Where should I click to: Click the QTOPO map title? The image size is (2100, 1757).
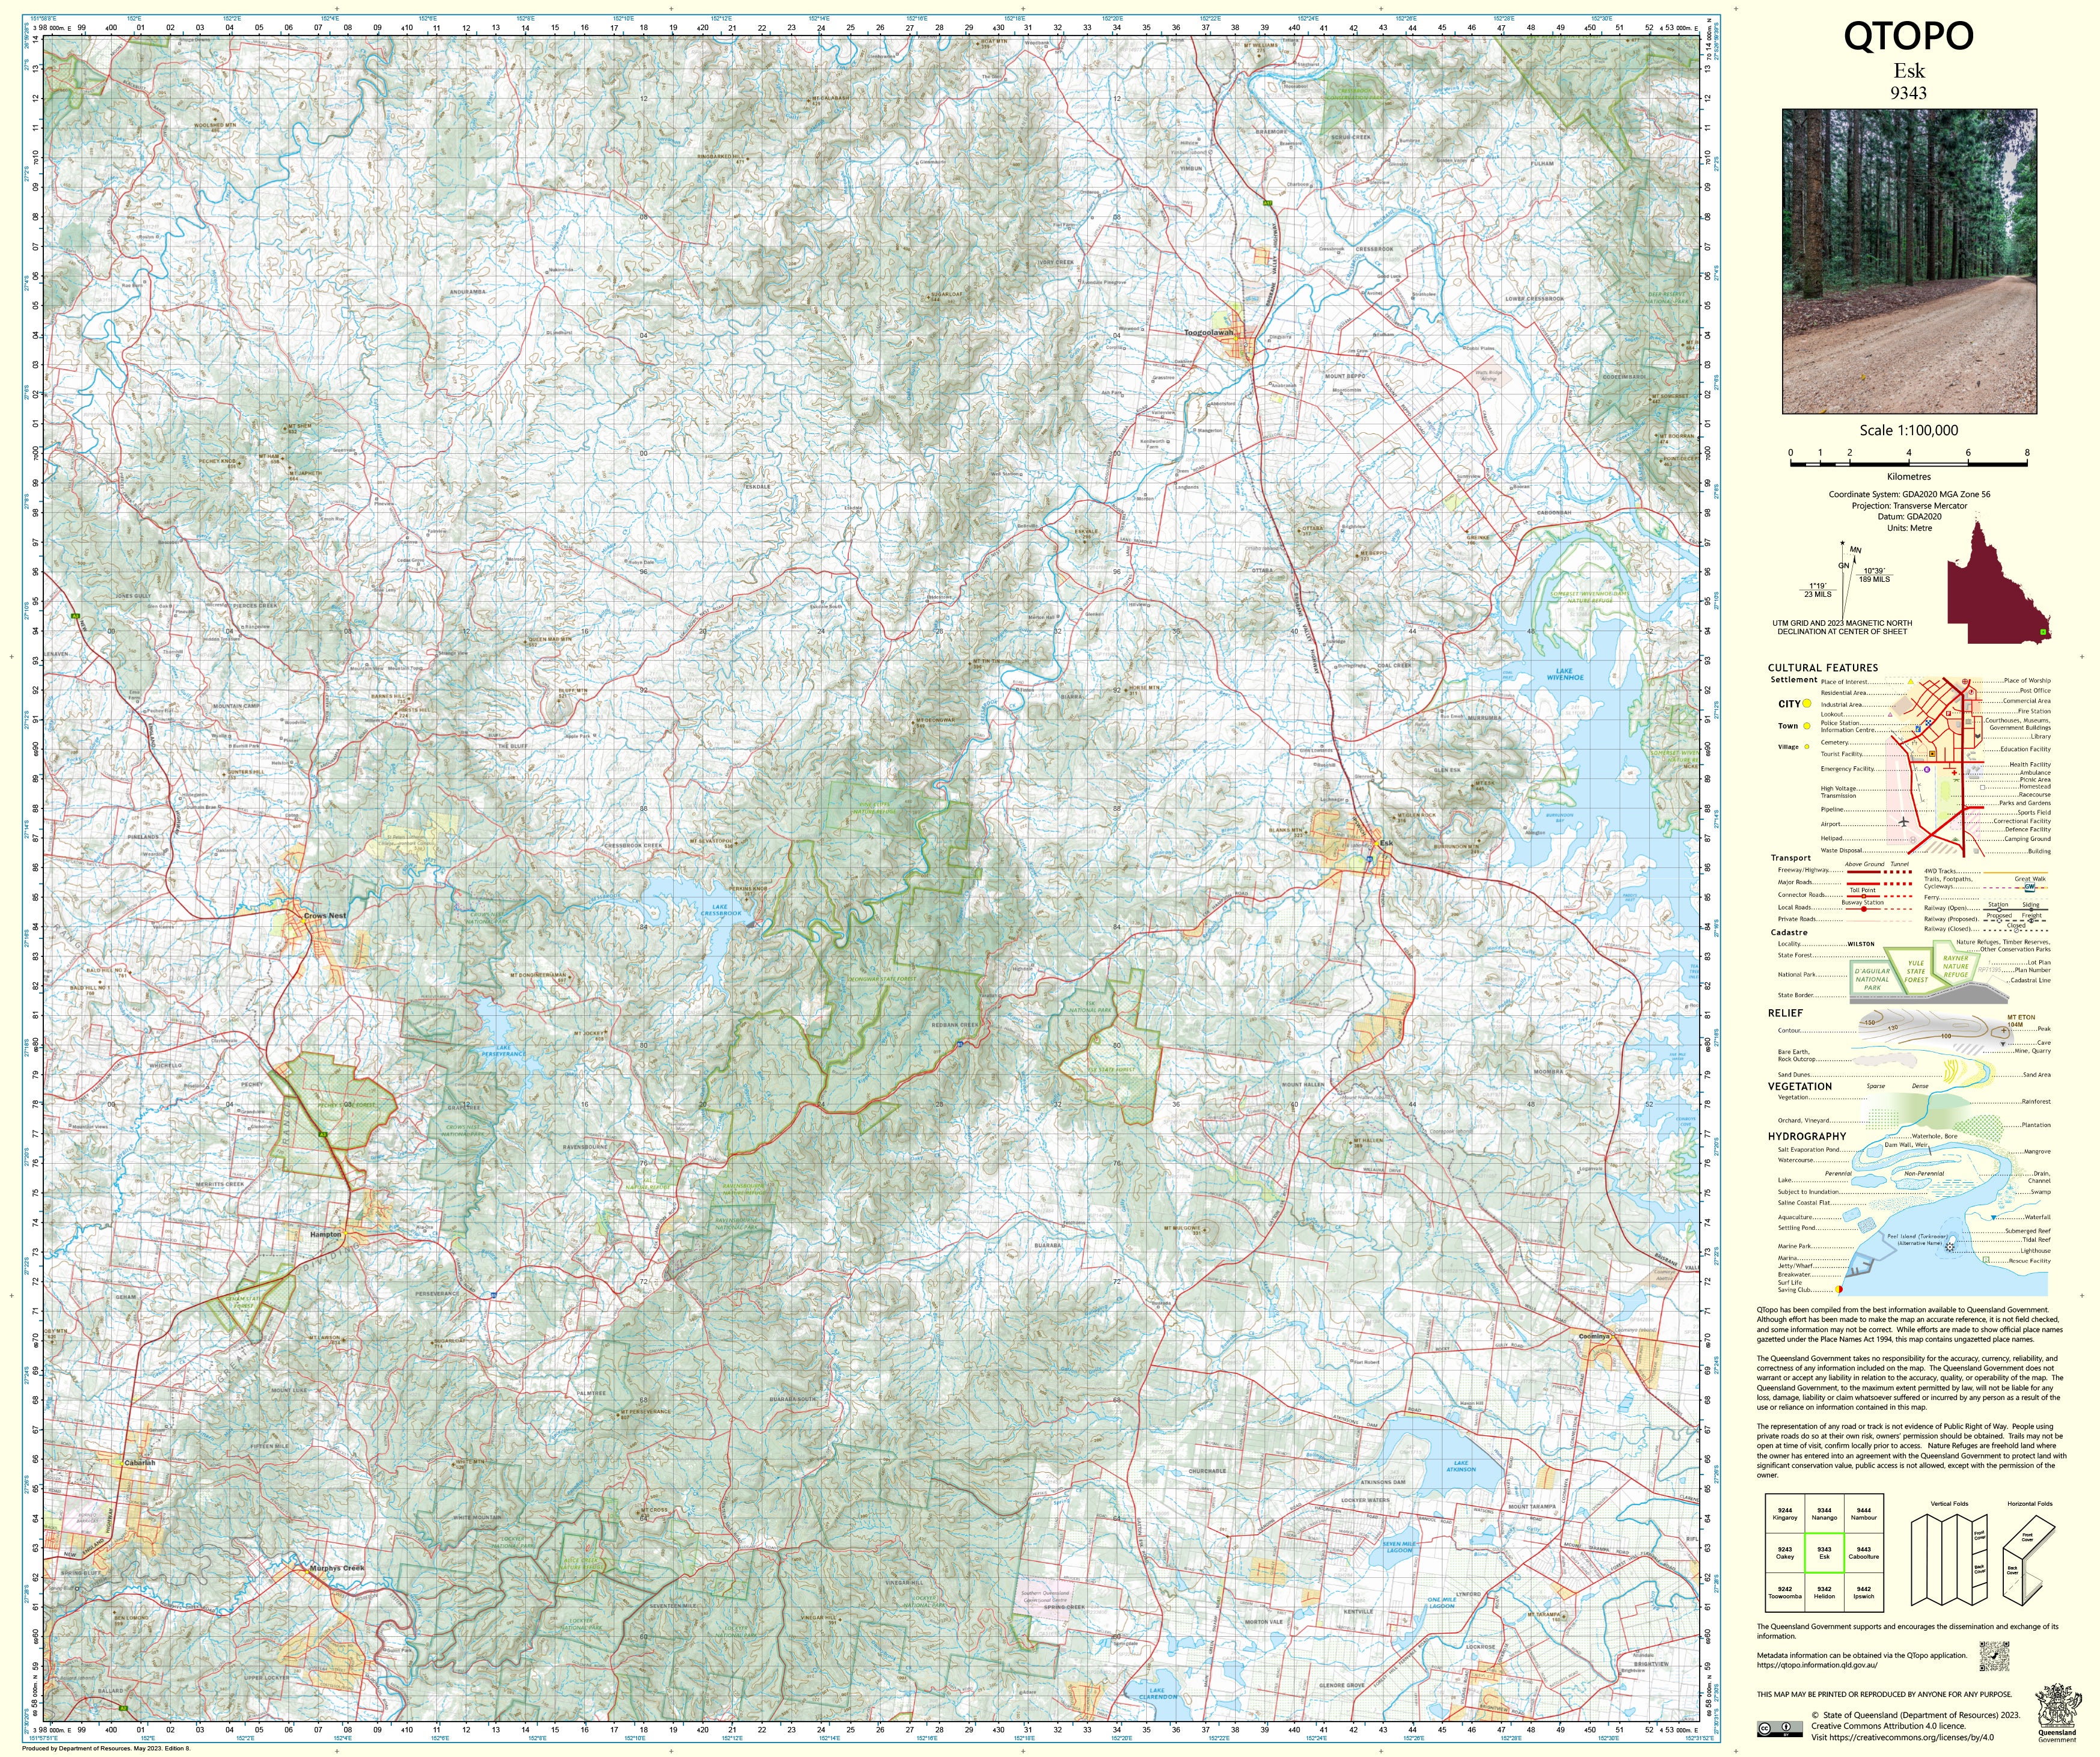click(1908, 36)
